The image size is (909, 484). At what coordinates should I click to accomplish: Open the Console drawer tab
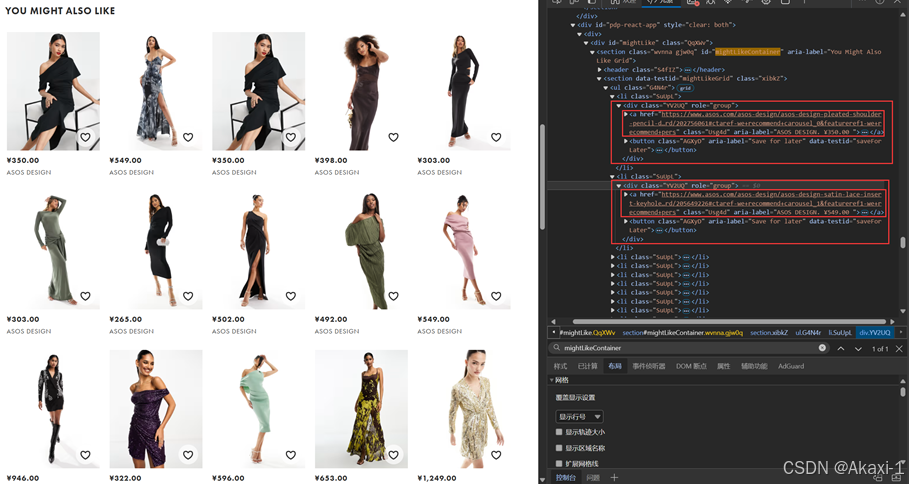coord(565,478)
